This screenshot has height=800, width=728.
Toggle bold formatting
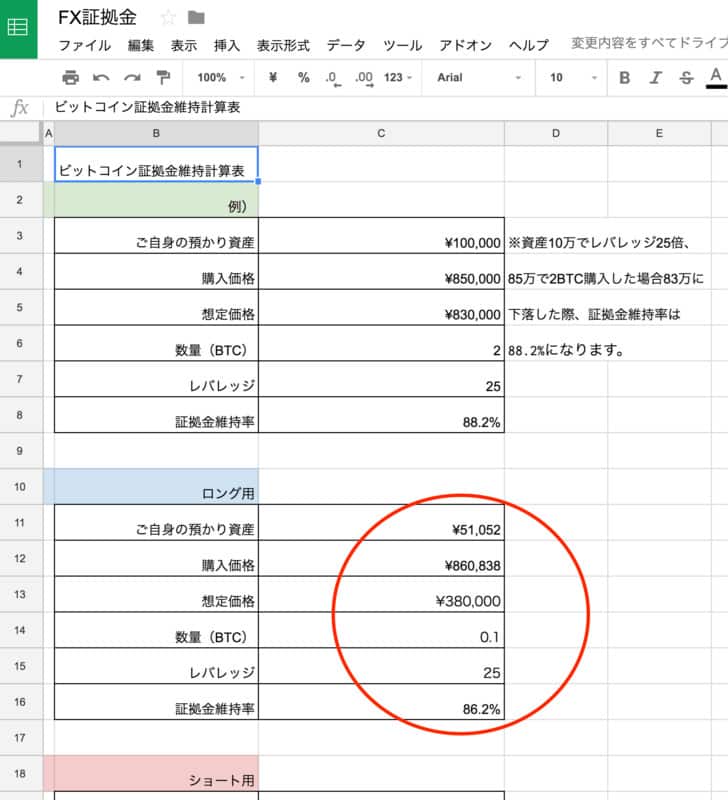pos(624,78)
